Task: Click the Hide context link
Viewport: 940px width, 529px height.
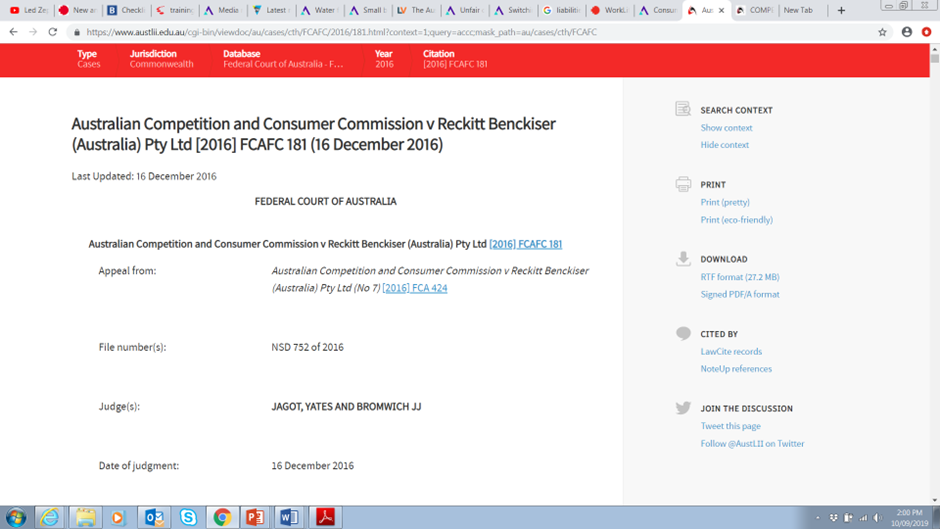Action: (x=724, y=145)
